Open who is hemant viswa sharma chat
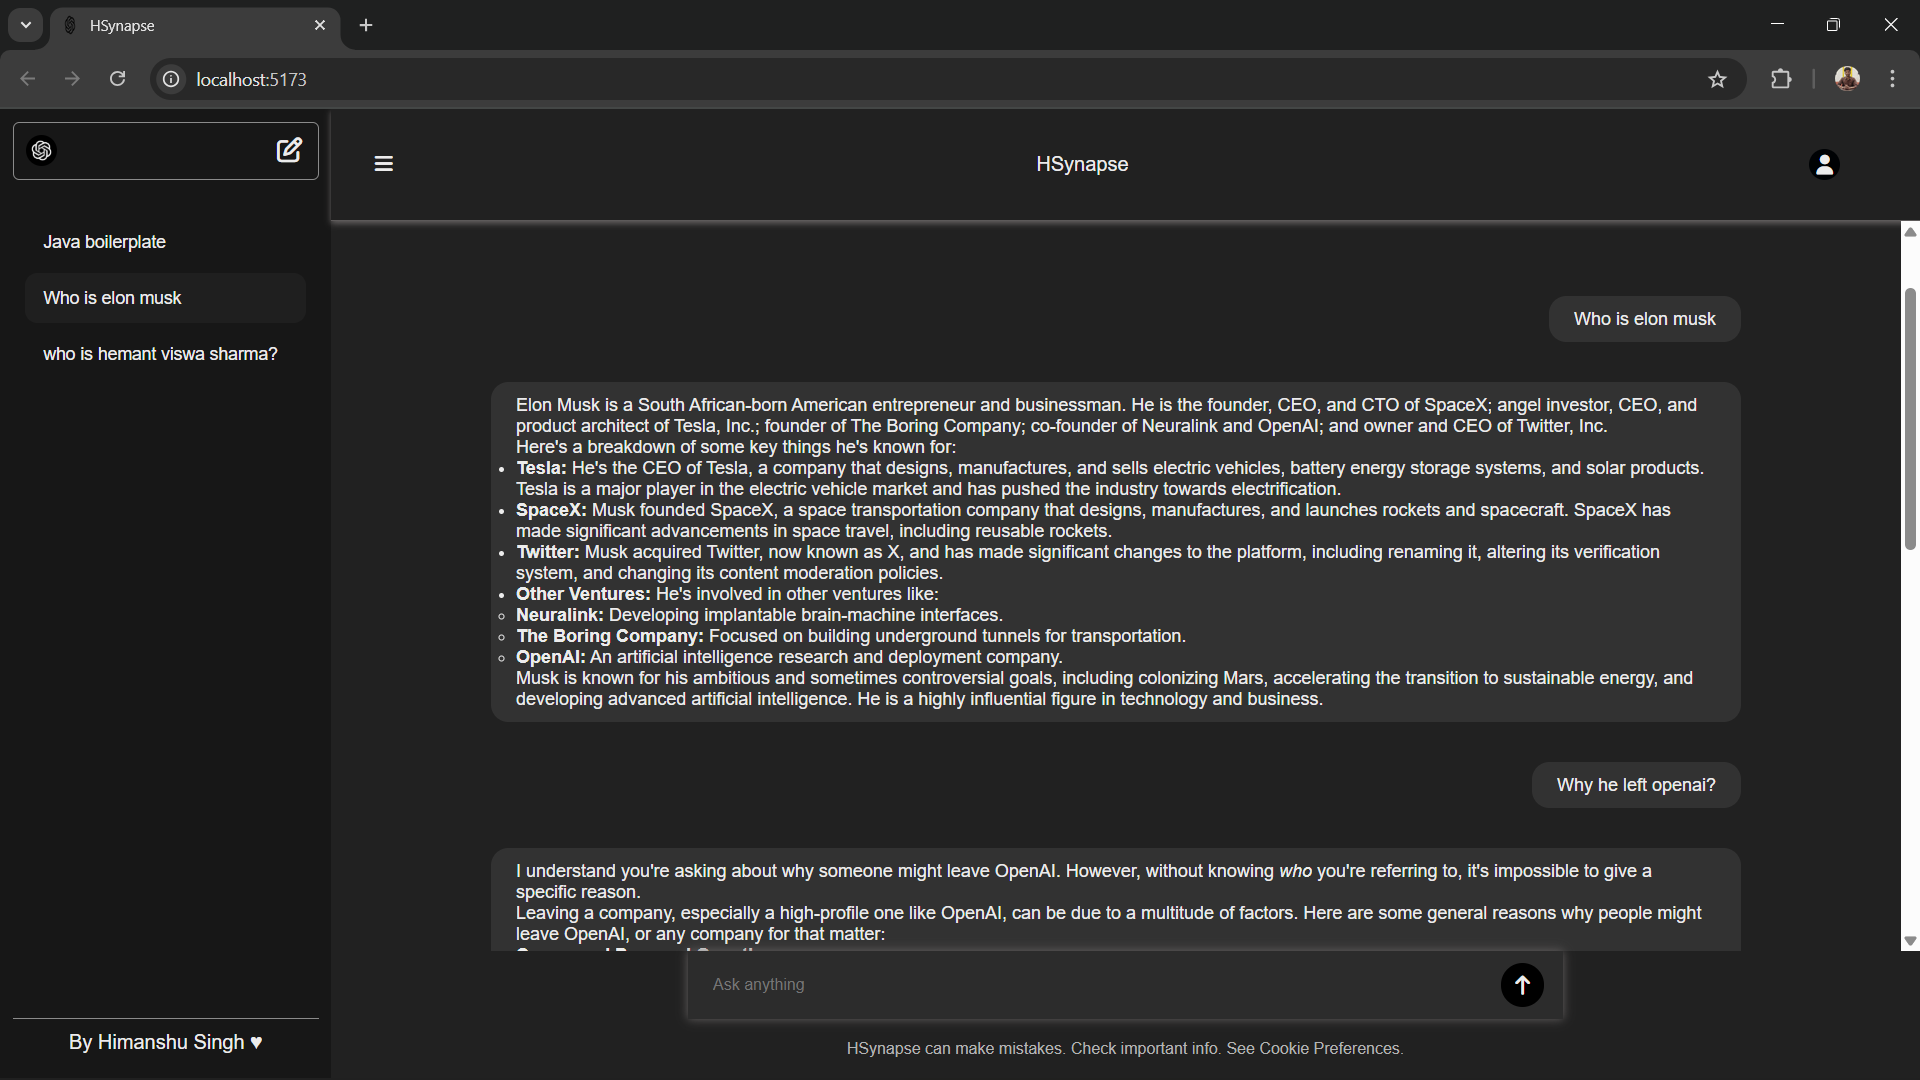Viewport: 1920px width, 1080px height. click(x=160, y=354)
